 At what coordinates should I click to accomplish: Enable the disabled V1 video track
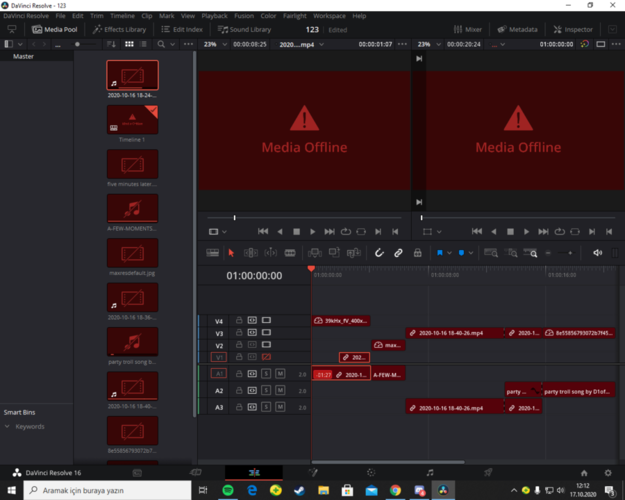pyautogui.click(x=266, y=357)
